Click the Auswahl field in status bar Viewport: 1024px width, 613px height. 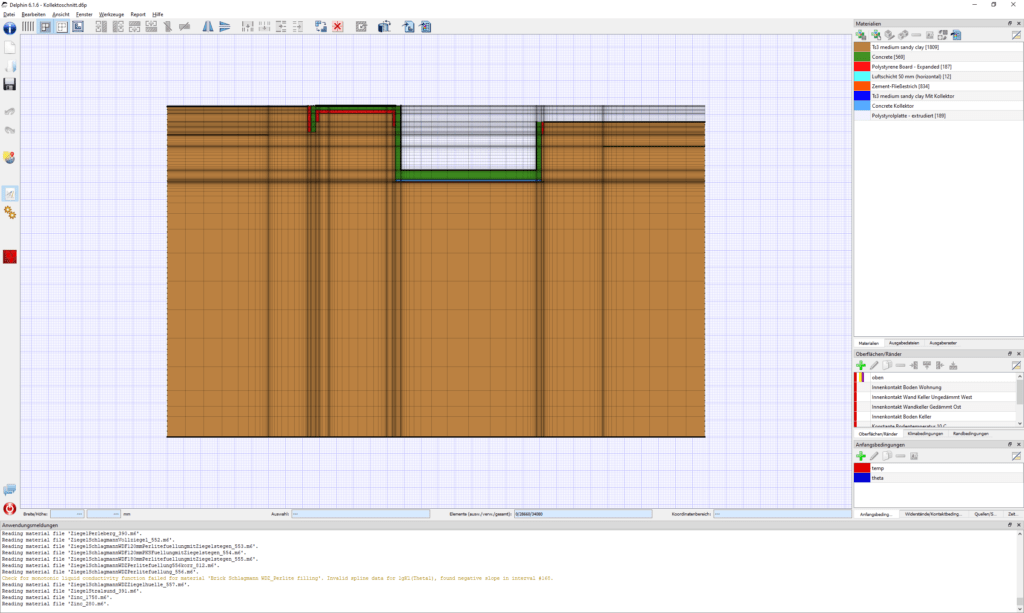tap(360, 514)
